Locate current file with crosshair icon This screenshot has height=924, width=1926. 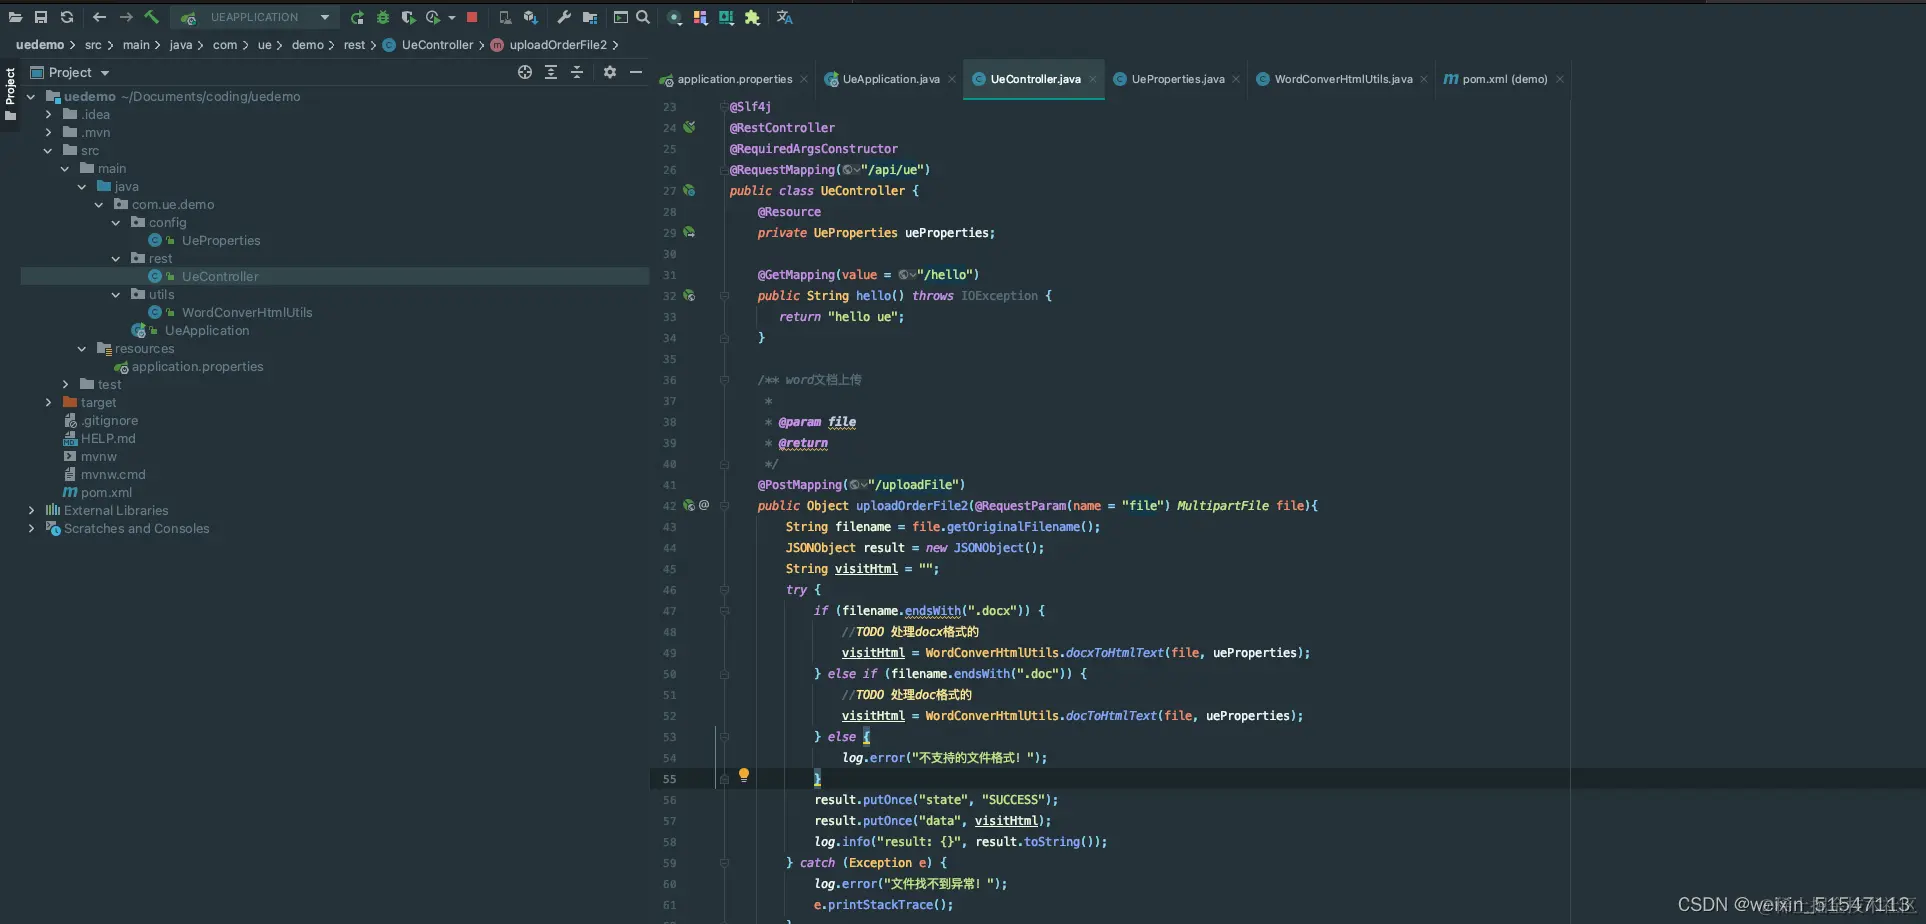click(x=525, y=72)
